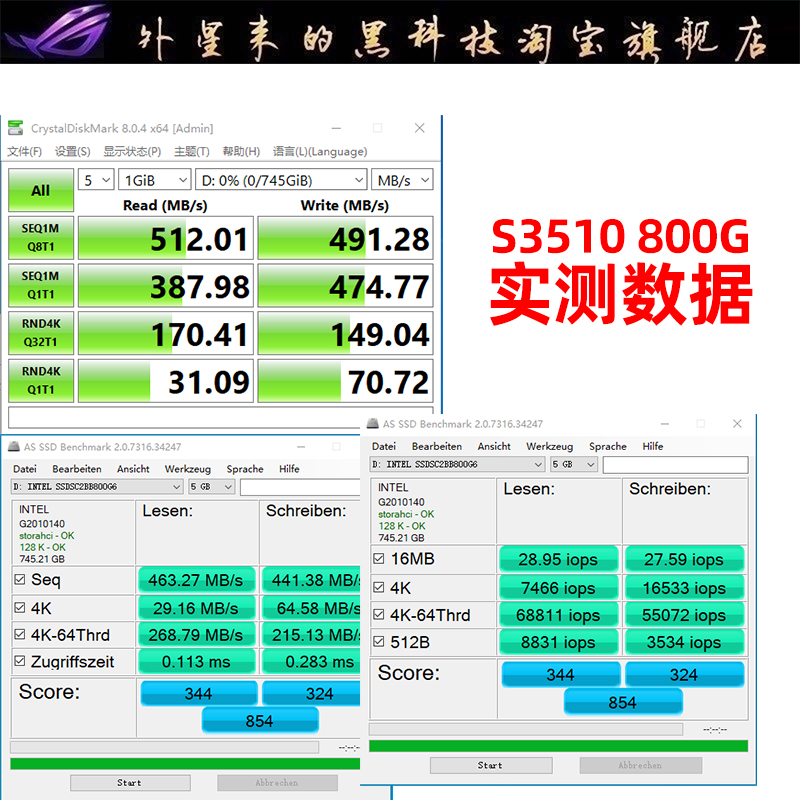Open 语言(L)(Language) menu in CrystalDiskMark
Image resolution: width=800 pixels, height=800 pixels.
320,152
